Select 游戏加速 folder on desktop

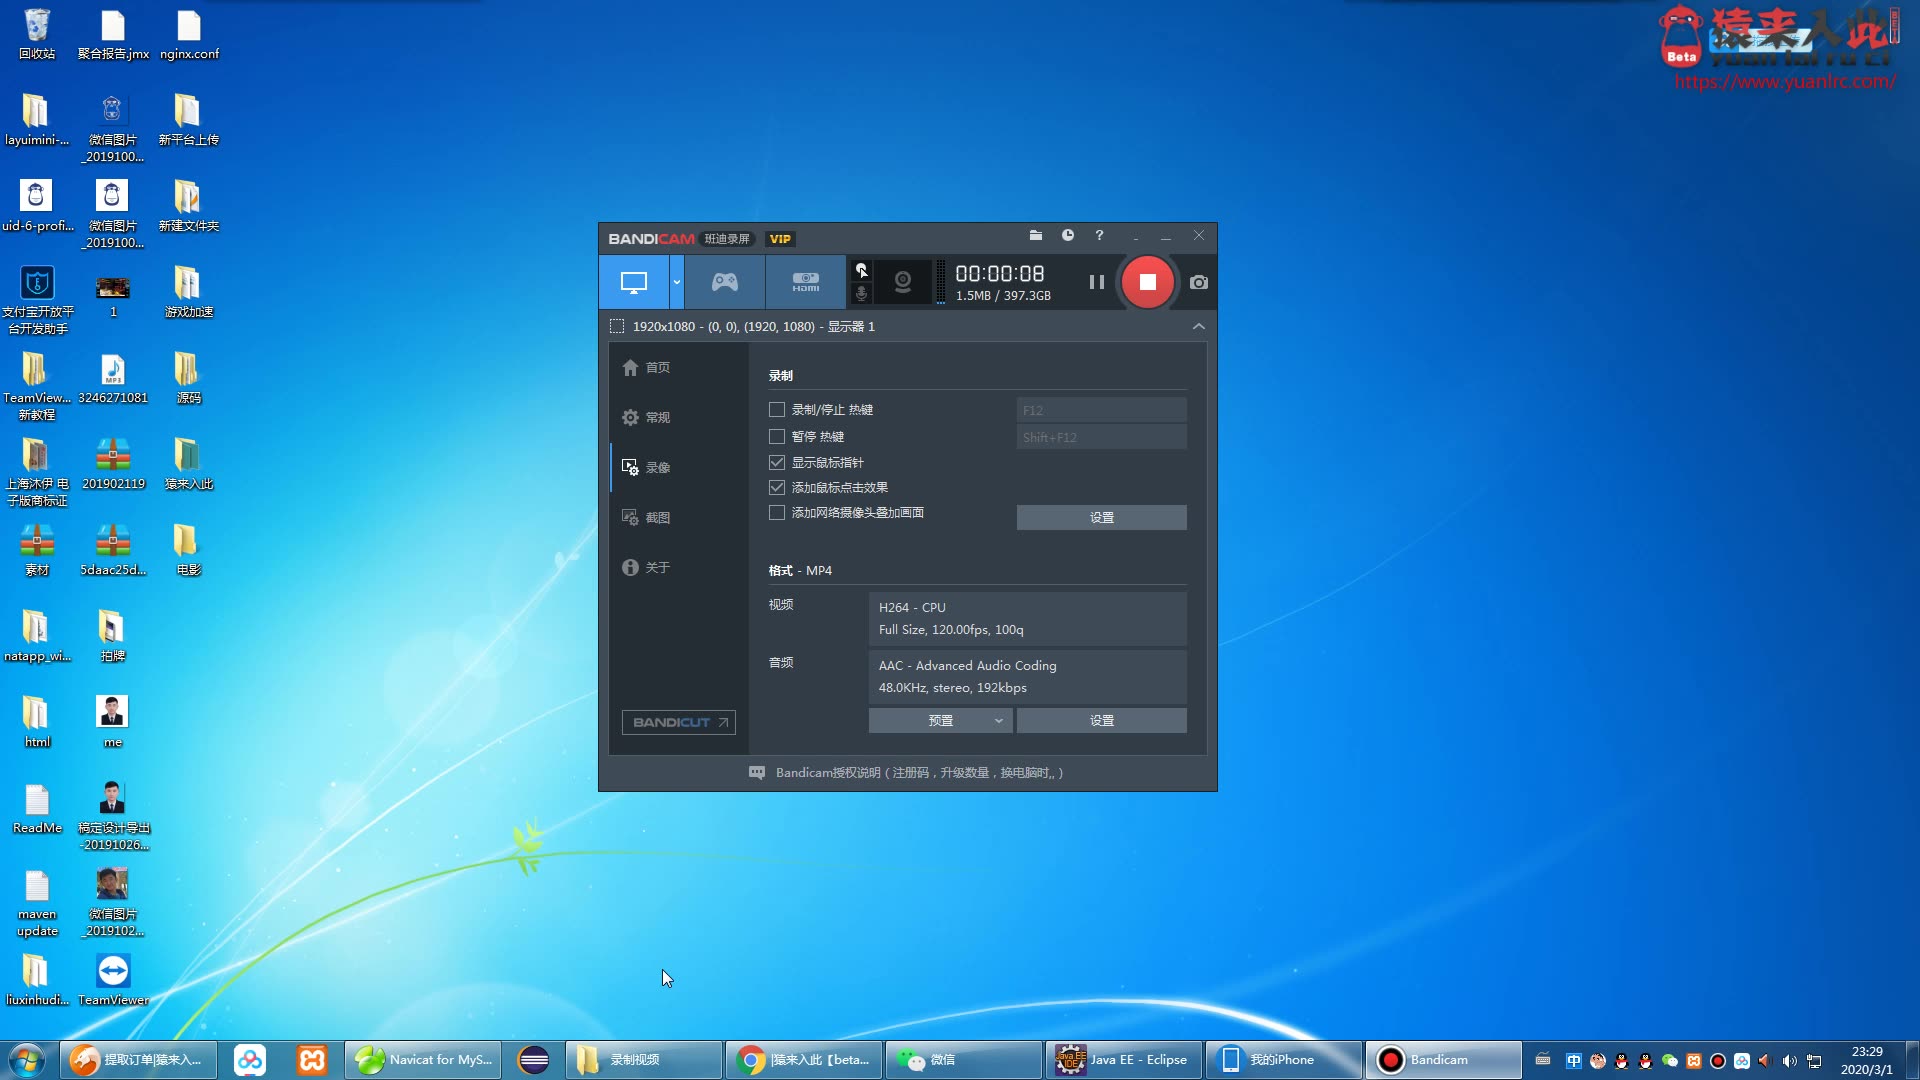coord(189,292)
